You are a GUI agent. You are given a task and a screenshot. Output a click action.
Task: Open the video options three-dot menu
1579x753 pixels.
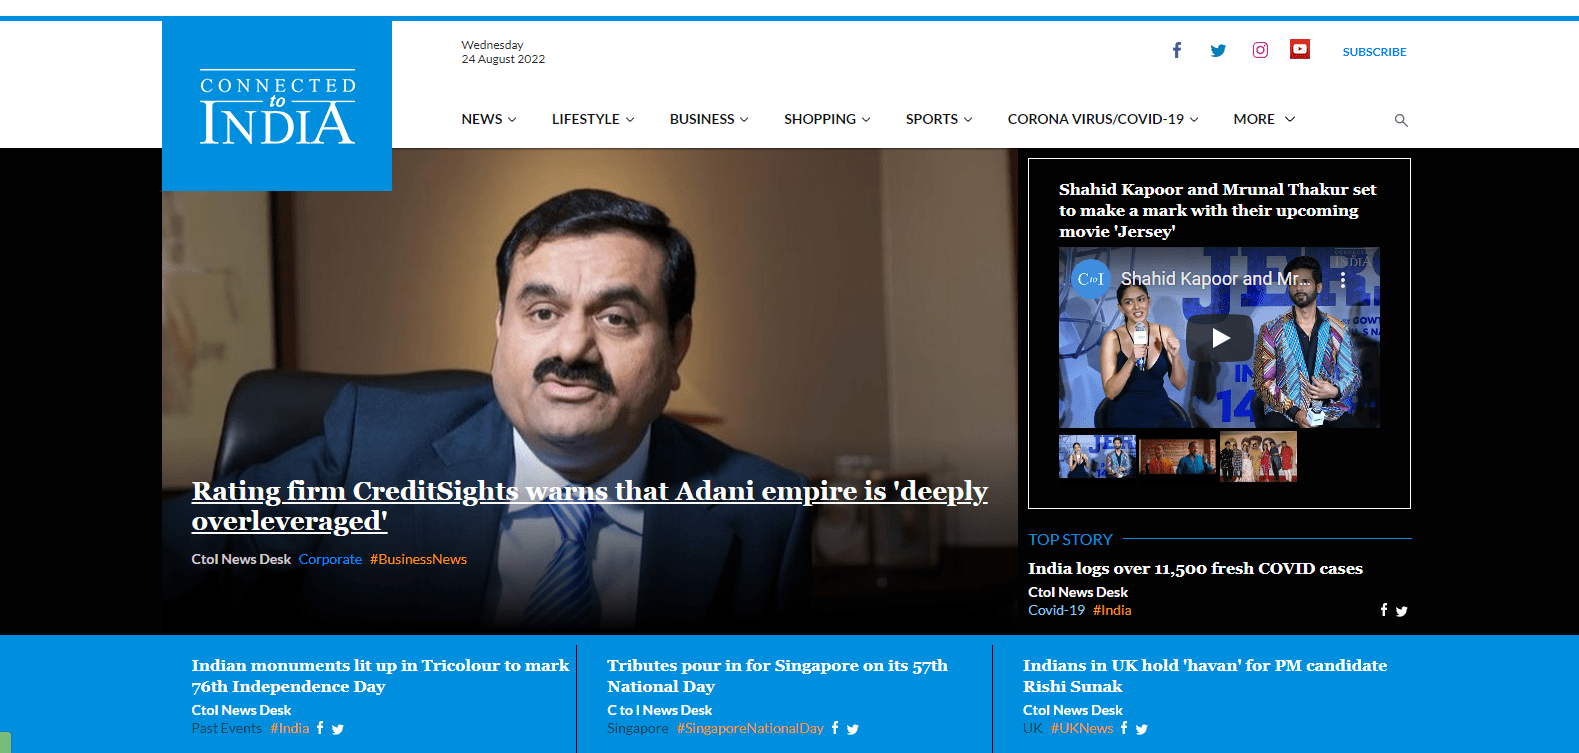[1343, 280]
